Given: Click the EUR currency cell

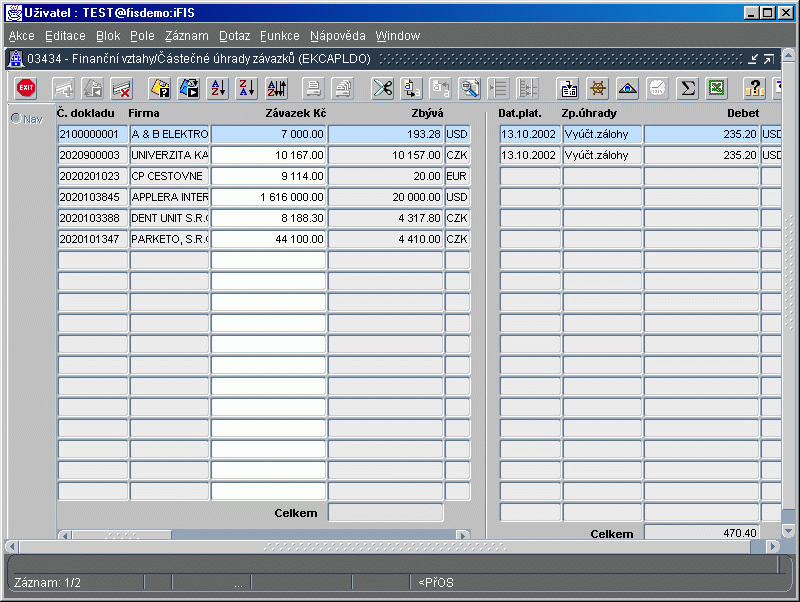Looking at the screenshot, I should click(x=457, y=176).
